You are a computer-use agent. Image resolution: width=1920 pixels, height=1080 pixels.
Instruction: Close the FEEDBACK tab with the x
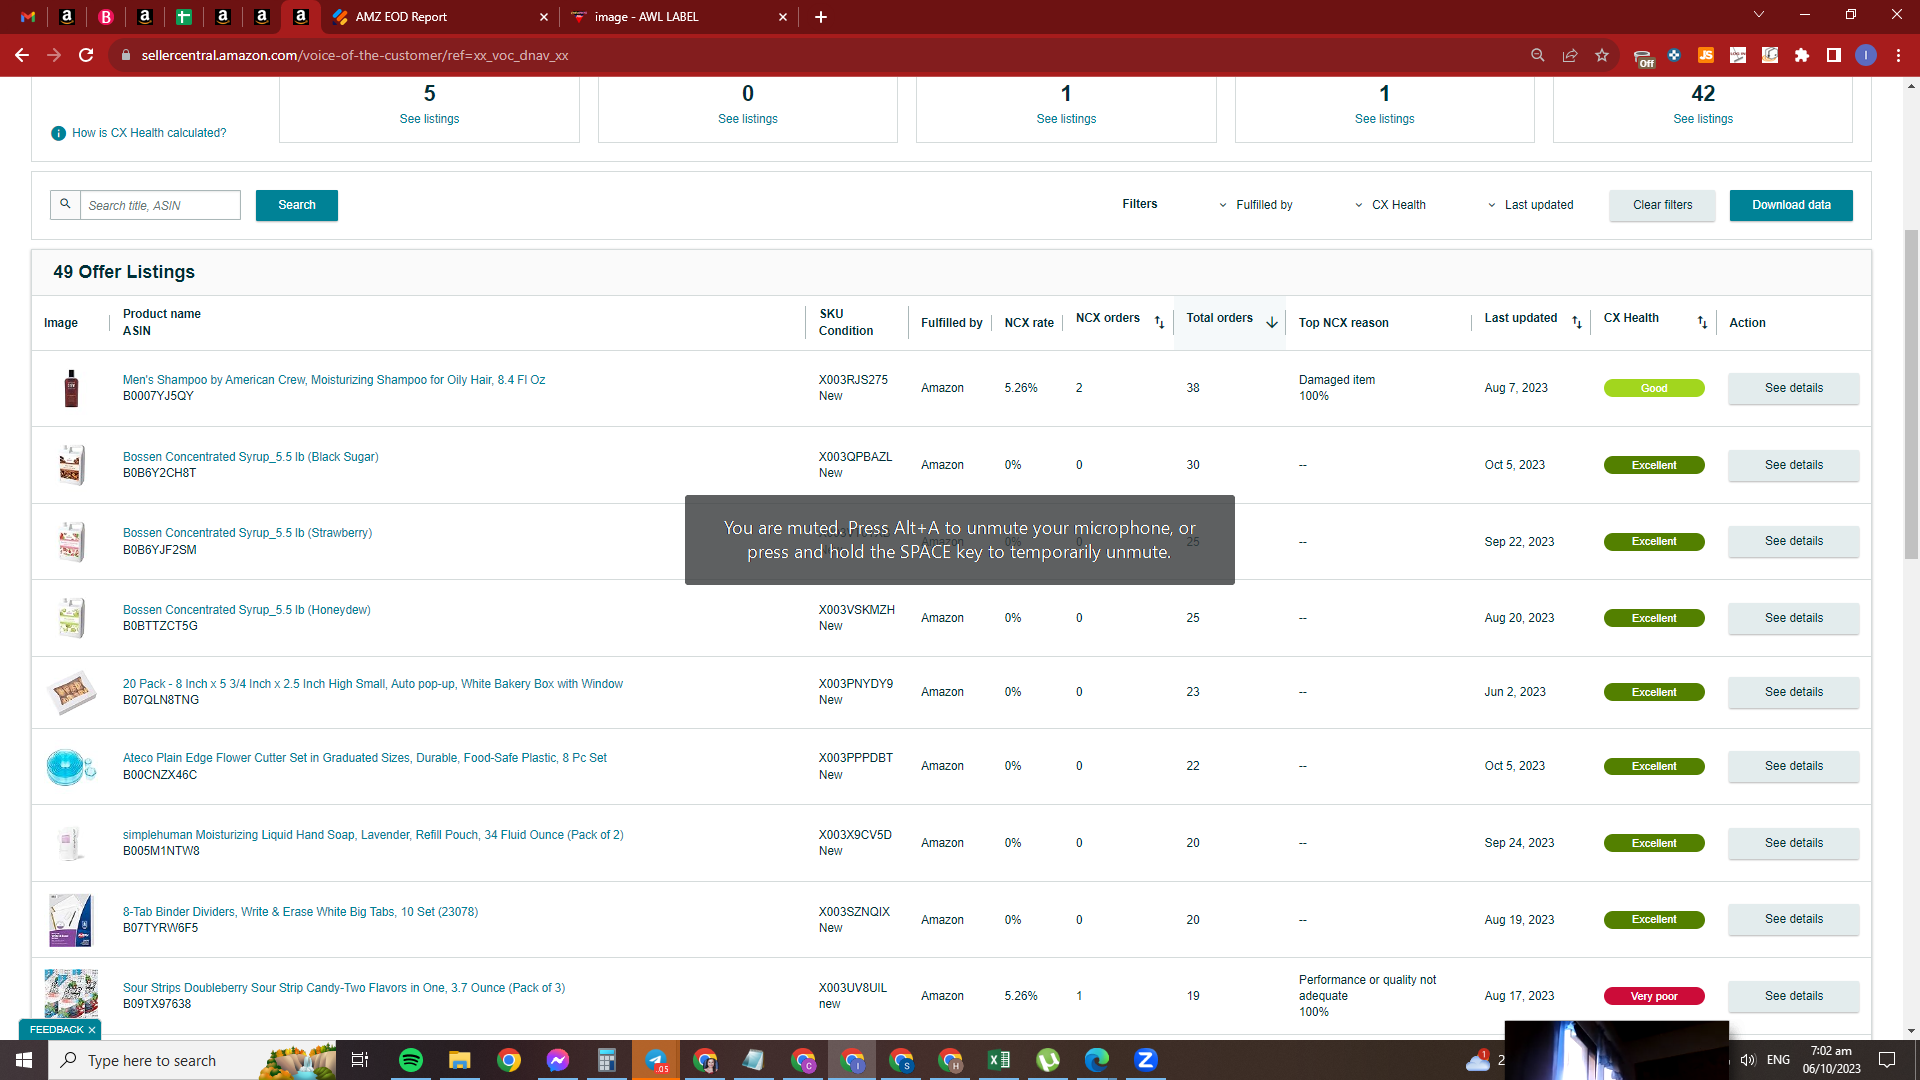(x=92, y=1030)
